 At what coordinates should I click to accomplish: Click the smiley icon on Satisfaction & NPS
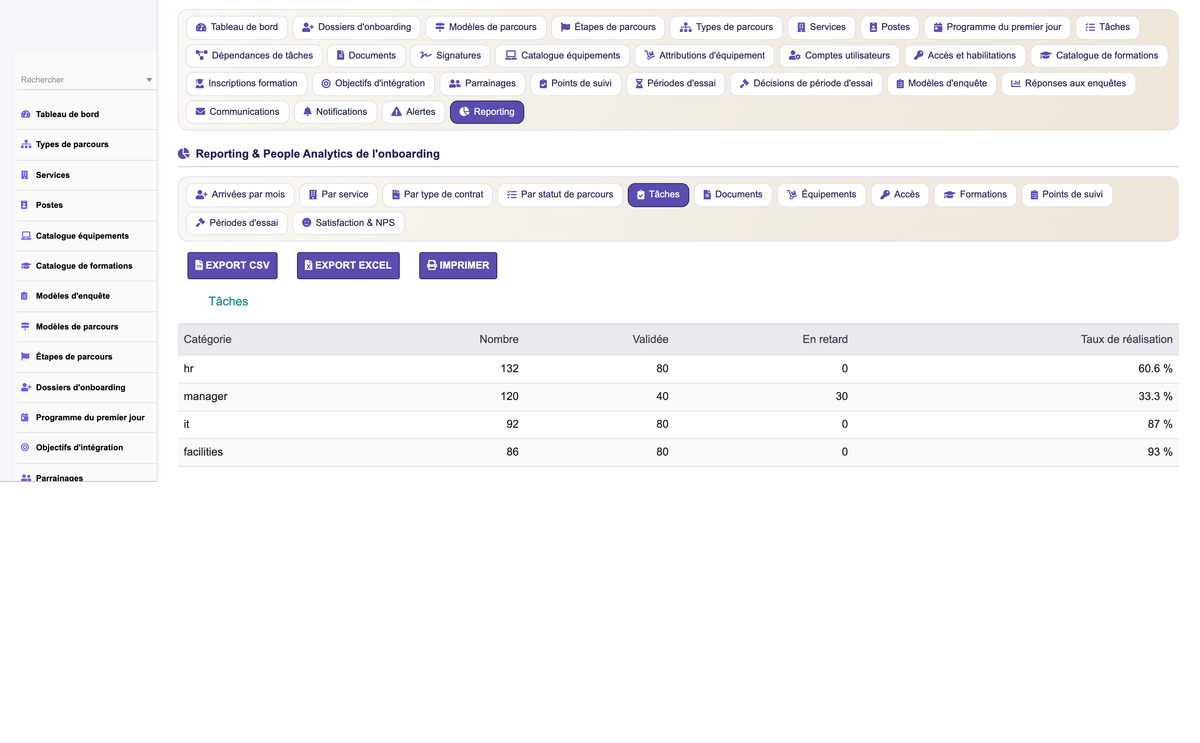[306, 223]
